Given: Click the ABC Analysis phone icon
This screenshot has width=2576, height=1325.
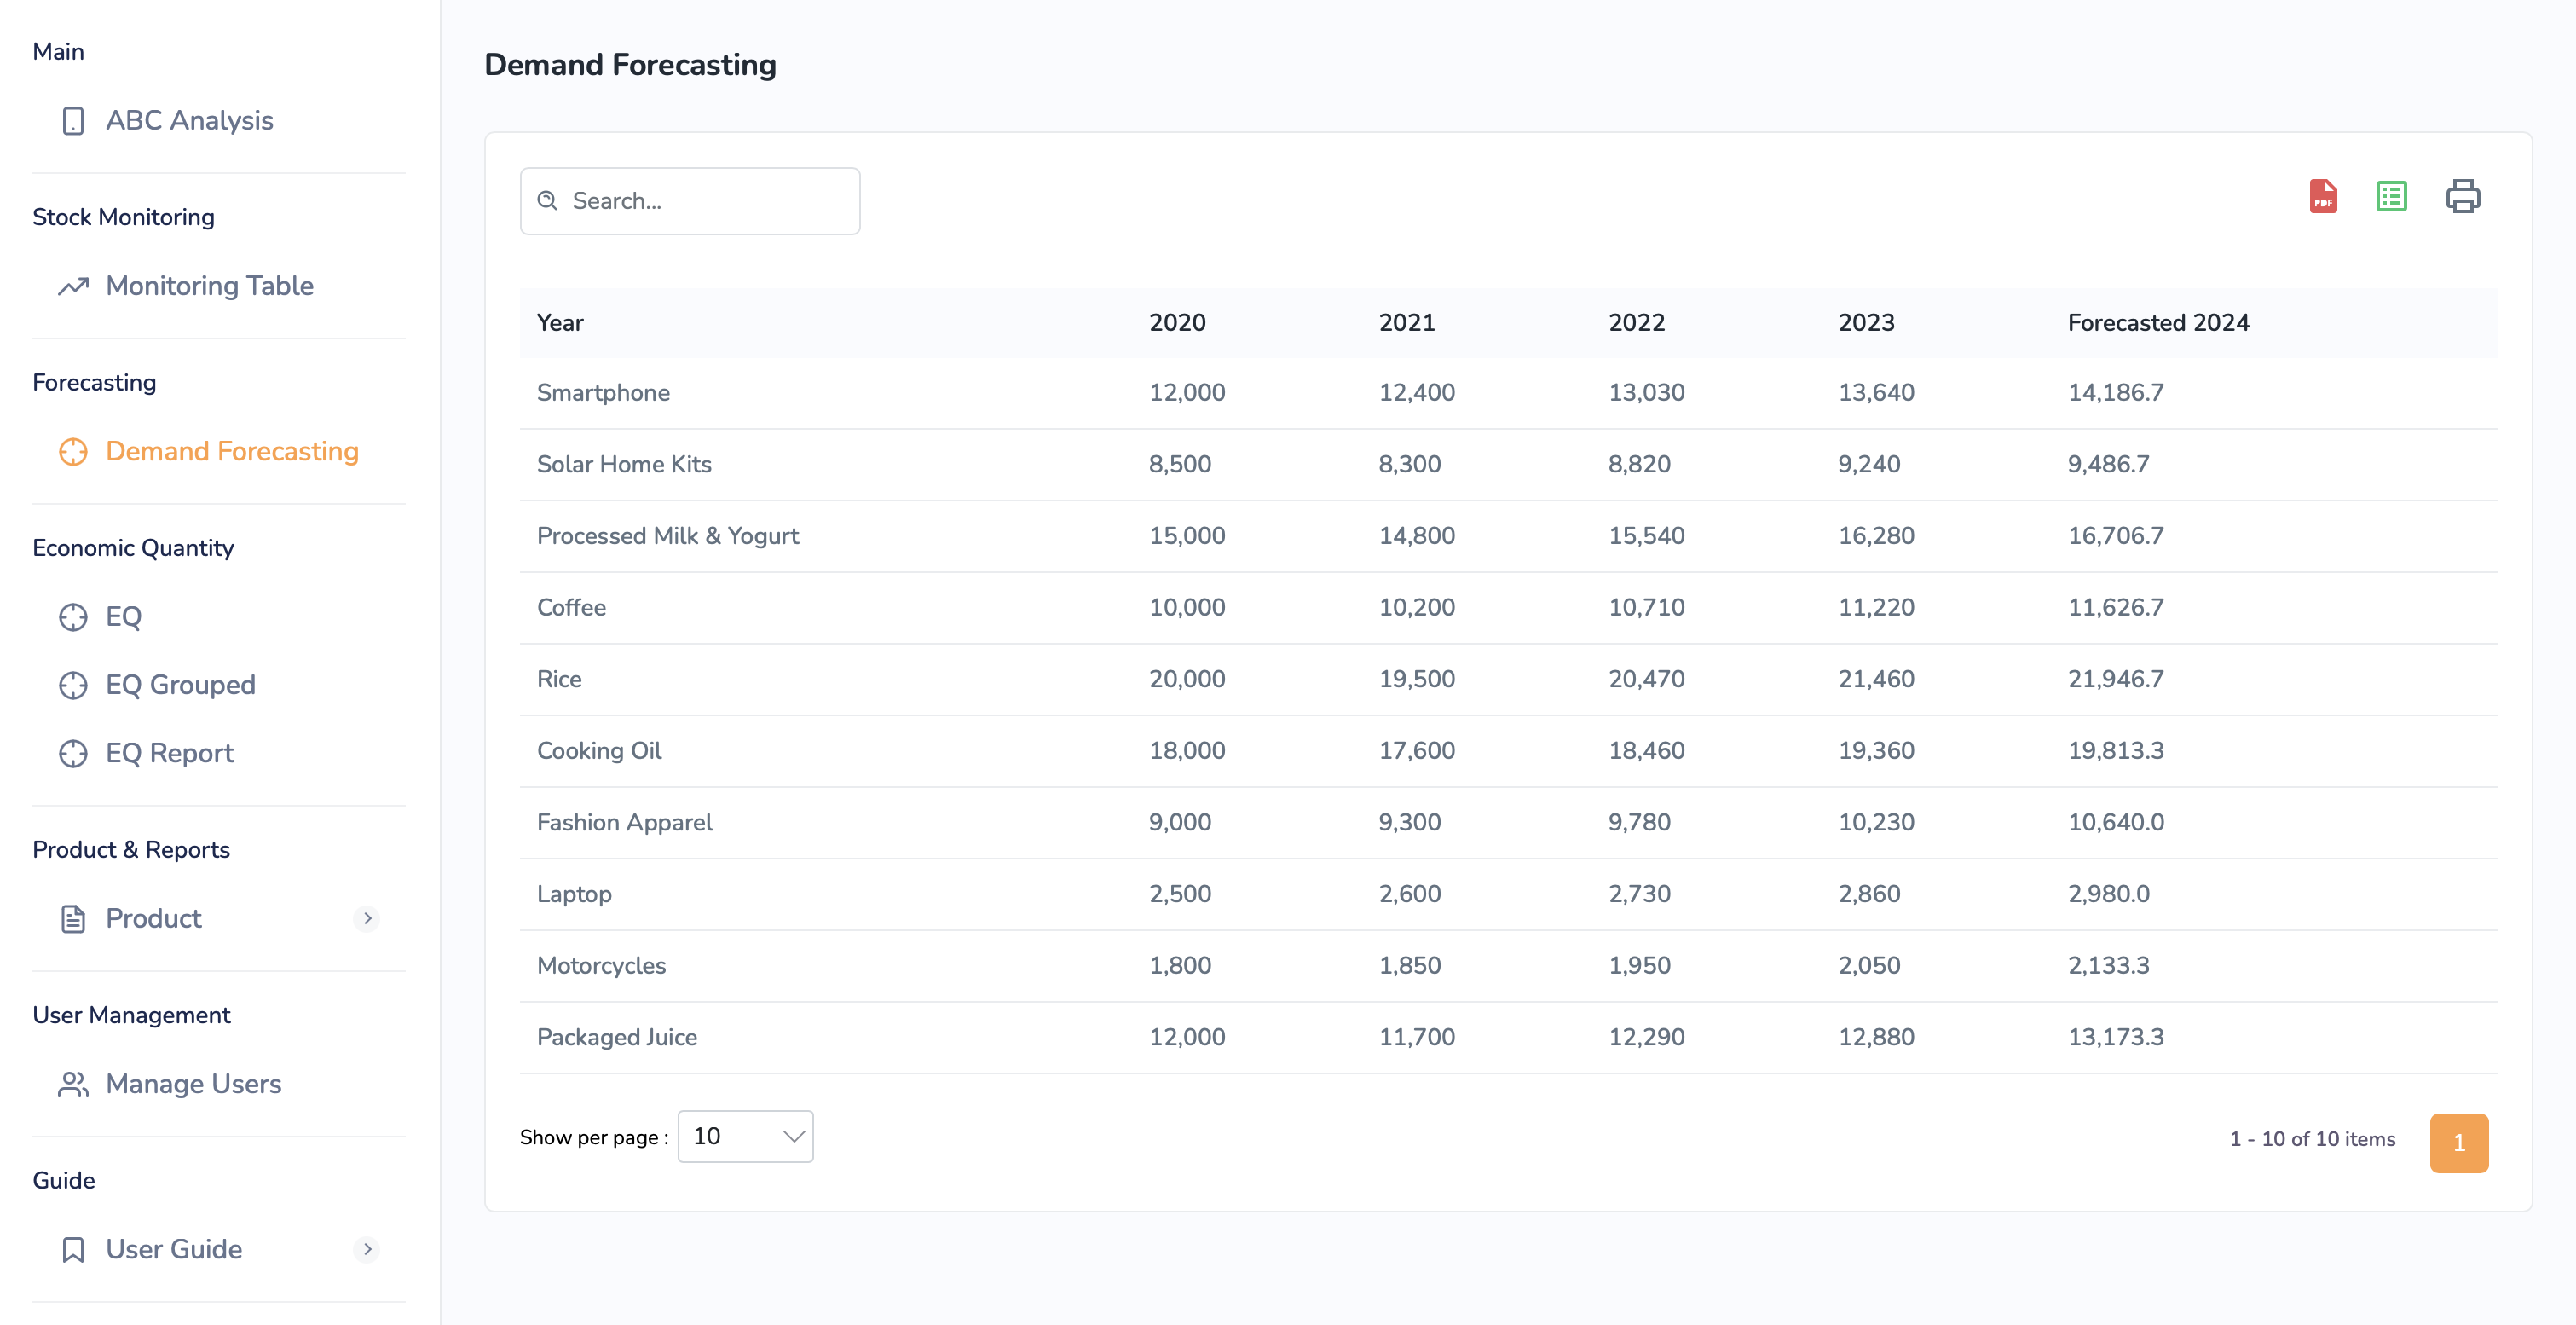Looking at the screenshot, I should coord(73,121).
